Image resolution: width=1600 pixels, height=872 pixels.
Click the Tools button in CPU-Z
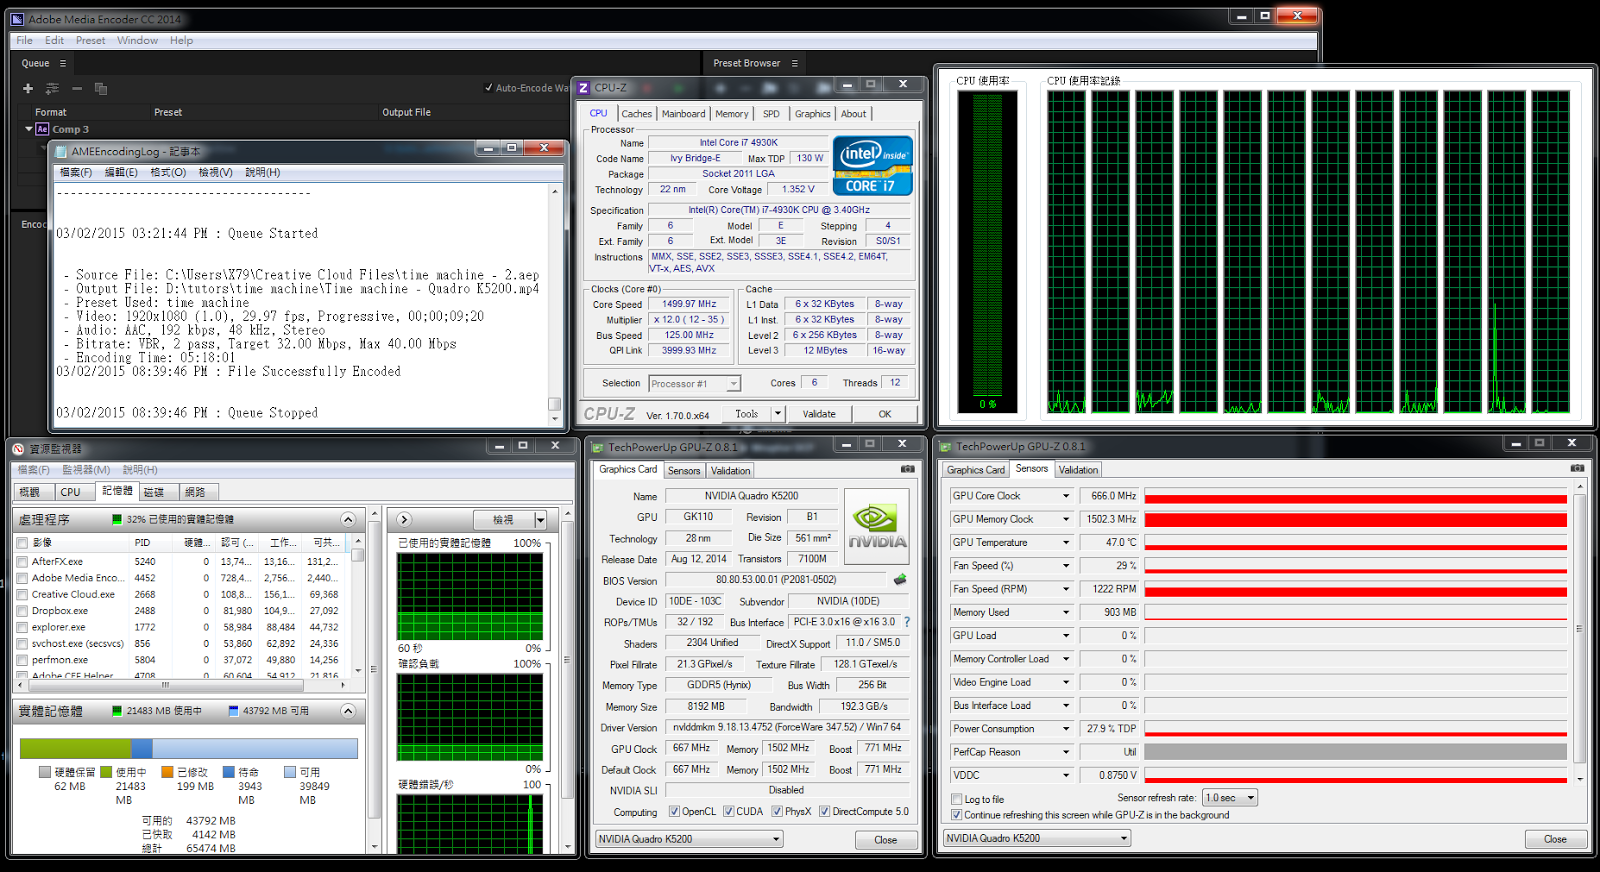tap(746, 414)
